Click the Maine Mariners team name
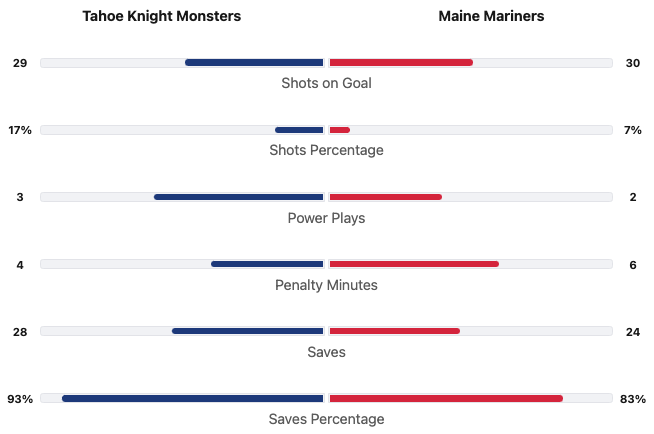This screenshot has width=654, height=434. pos(491,16)
